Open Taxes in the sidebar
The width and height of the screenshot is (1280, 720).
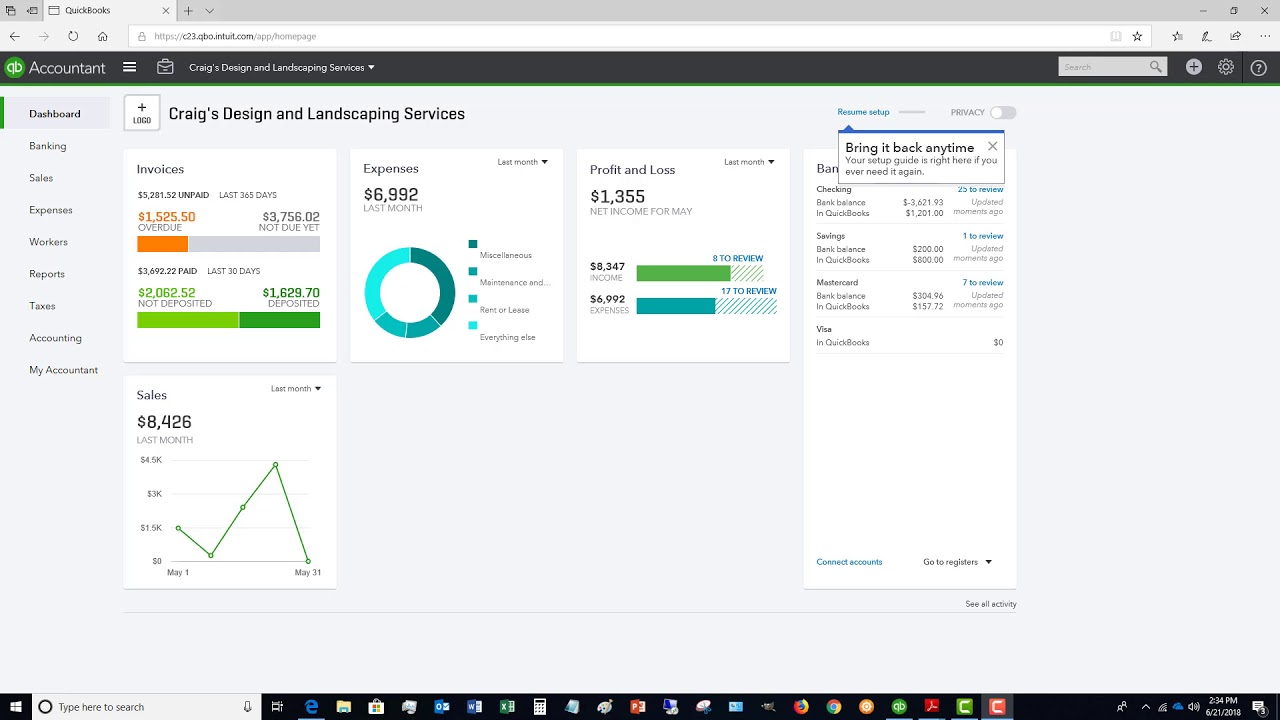tap(42, 306)
